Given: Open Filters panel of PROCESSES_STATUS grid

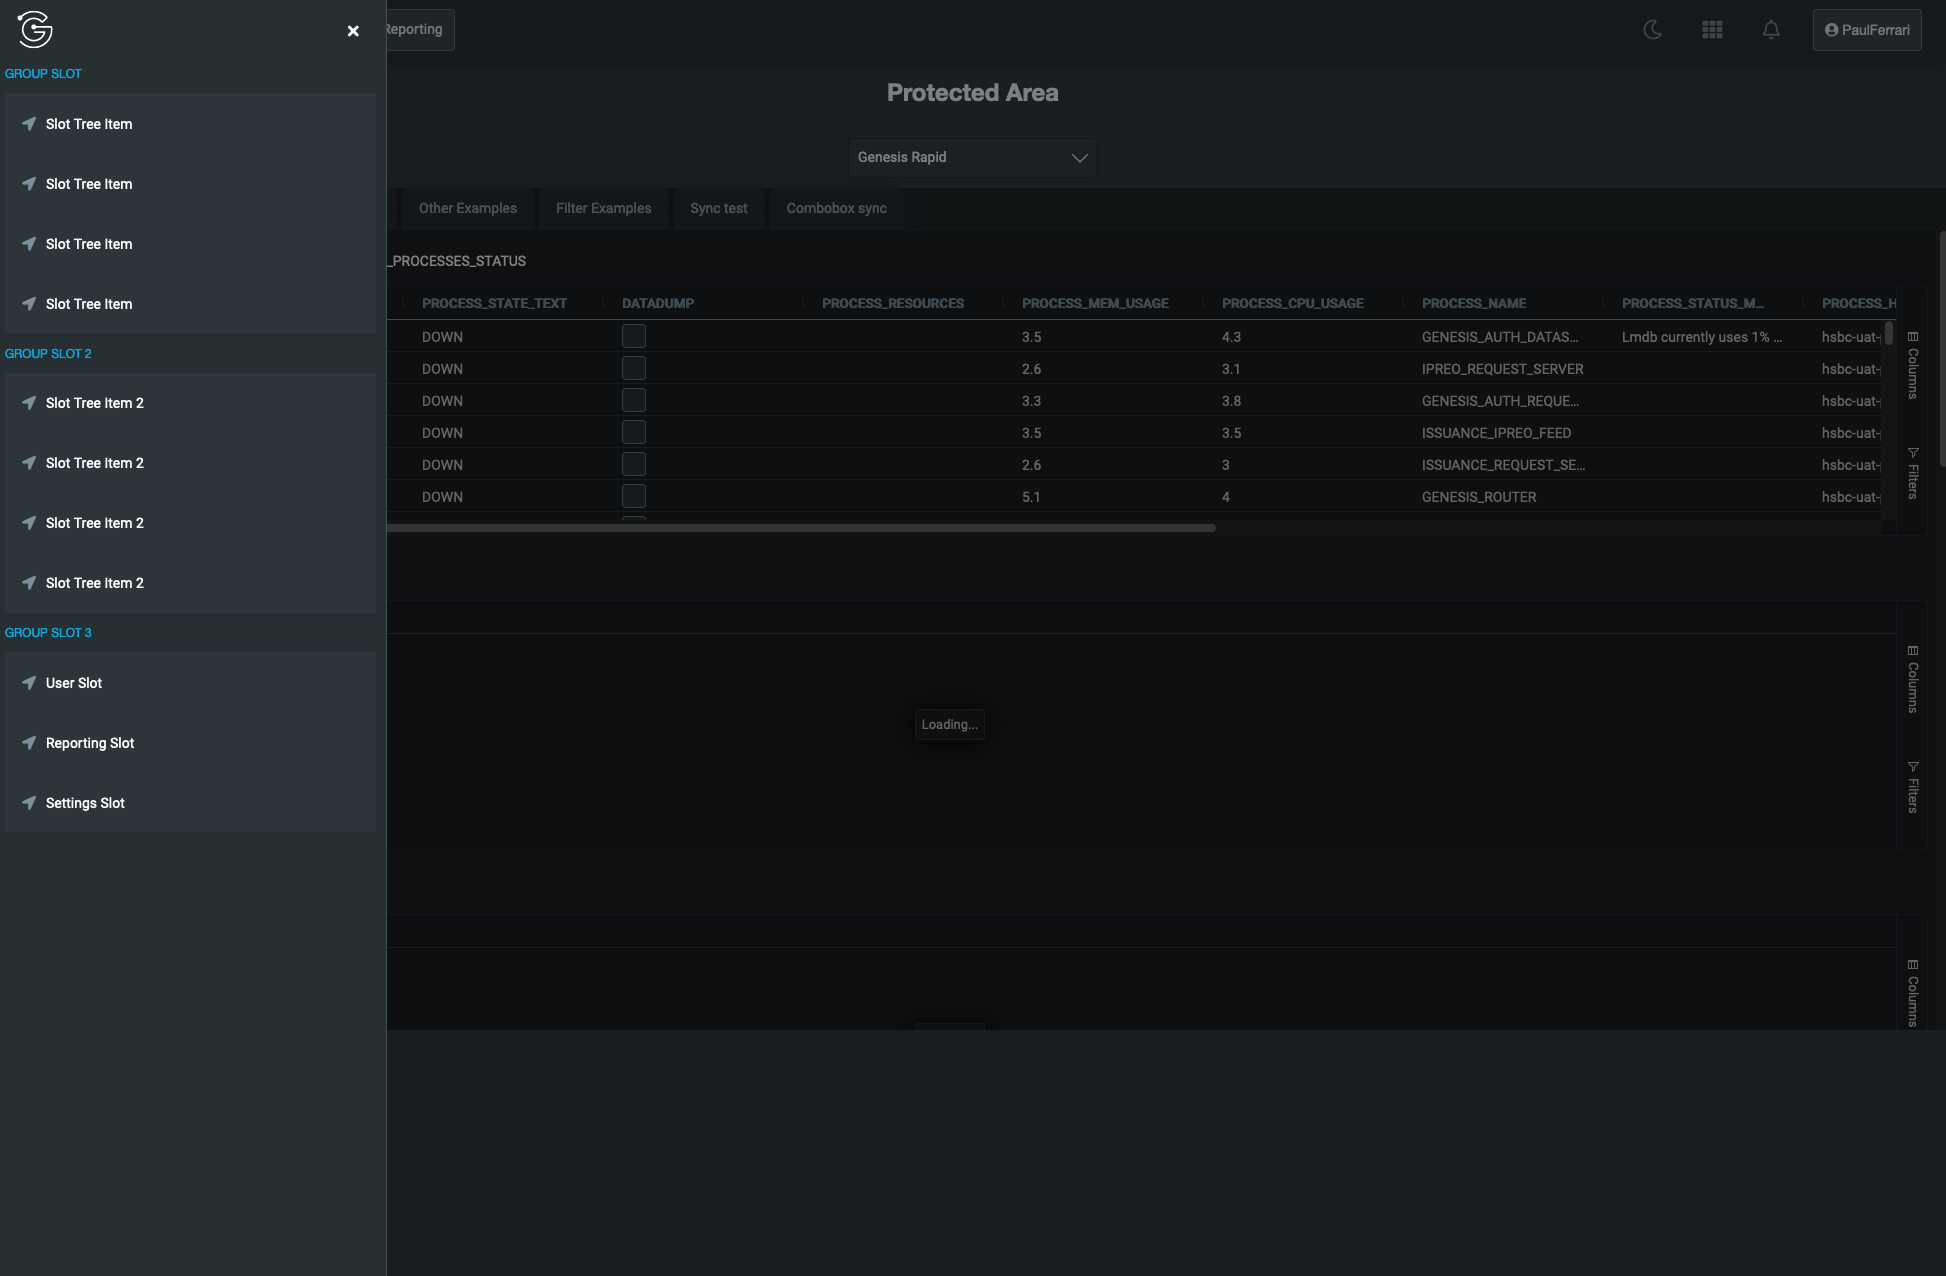Looking at the screenshot, I should (x=1912, y=474).
